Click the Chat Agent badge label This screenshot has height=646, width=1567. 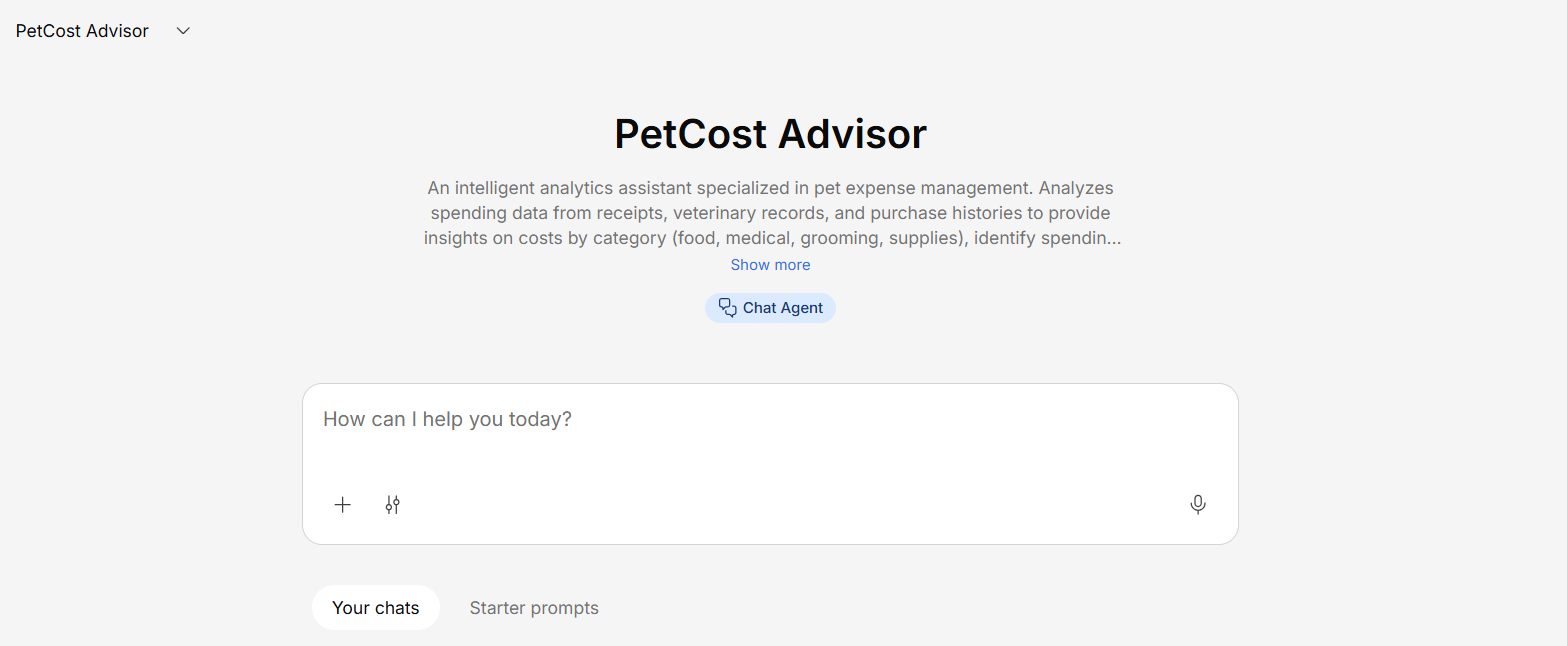tap(783, 308)
